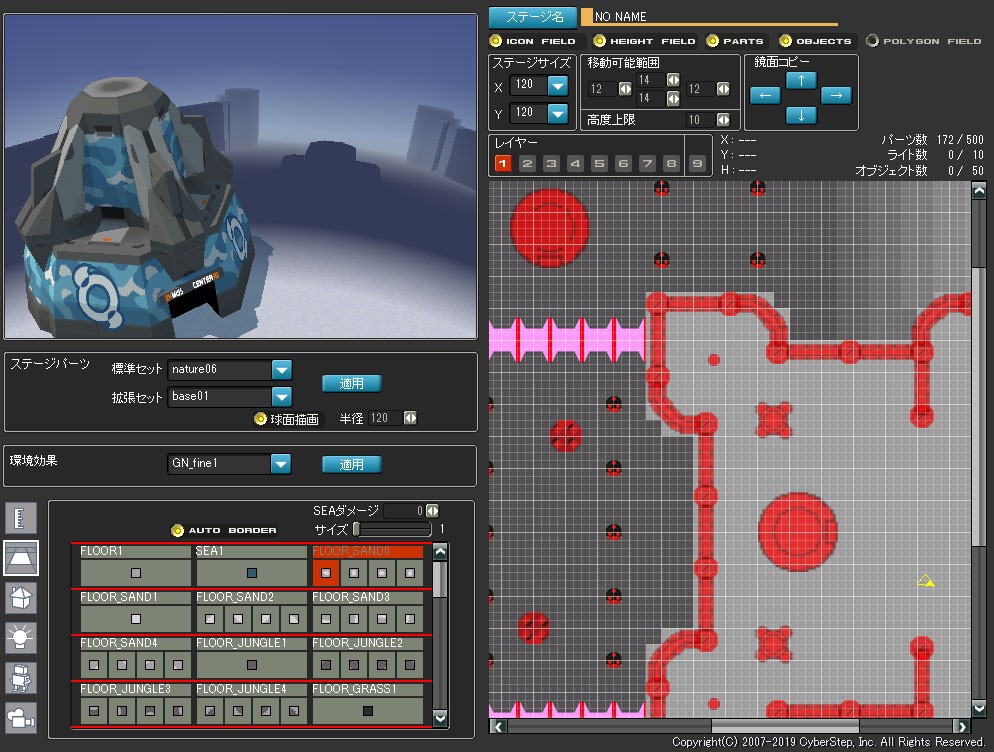Select the floor terrain tool icon
Viewport: 994px width, 752px height.
(21, 557)
